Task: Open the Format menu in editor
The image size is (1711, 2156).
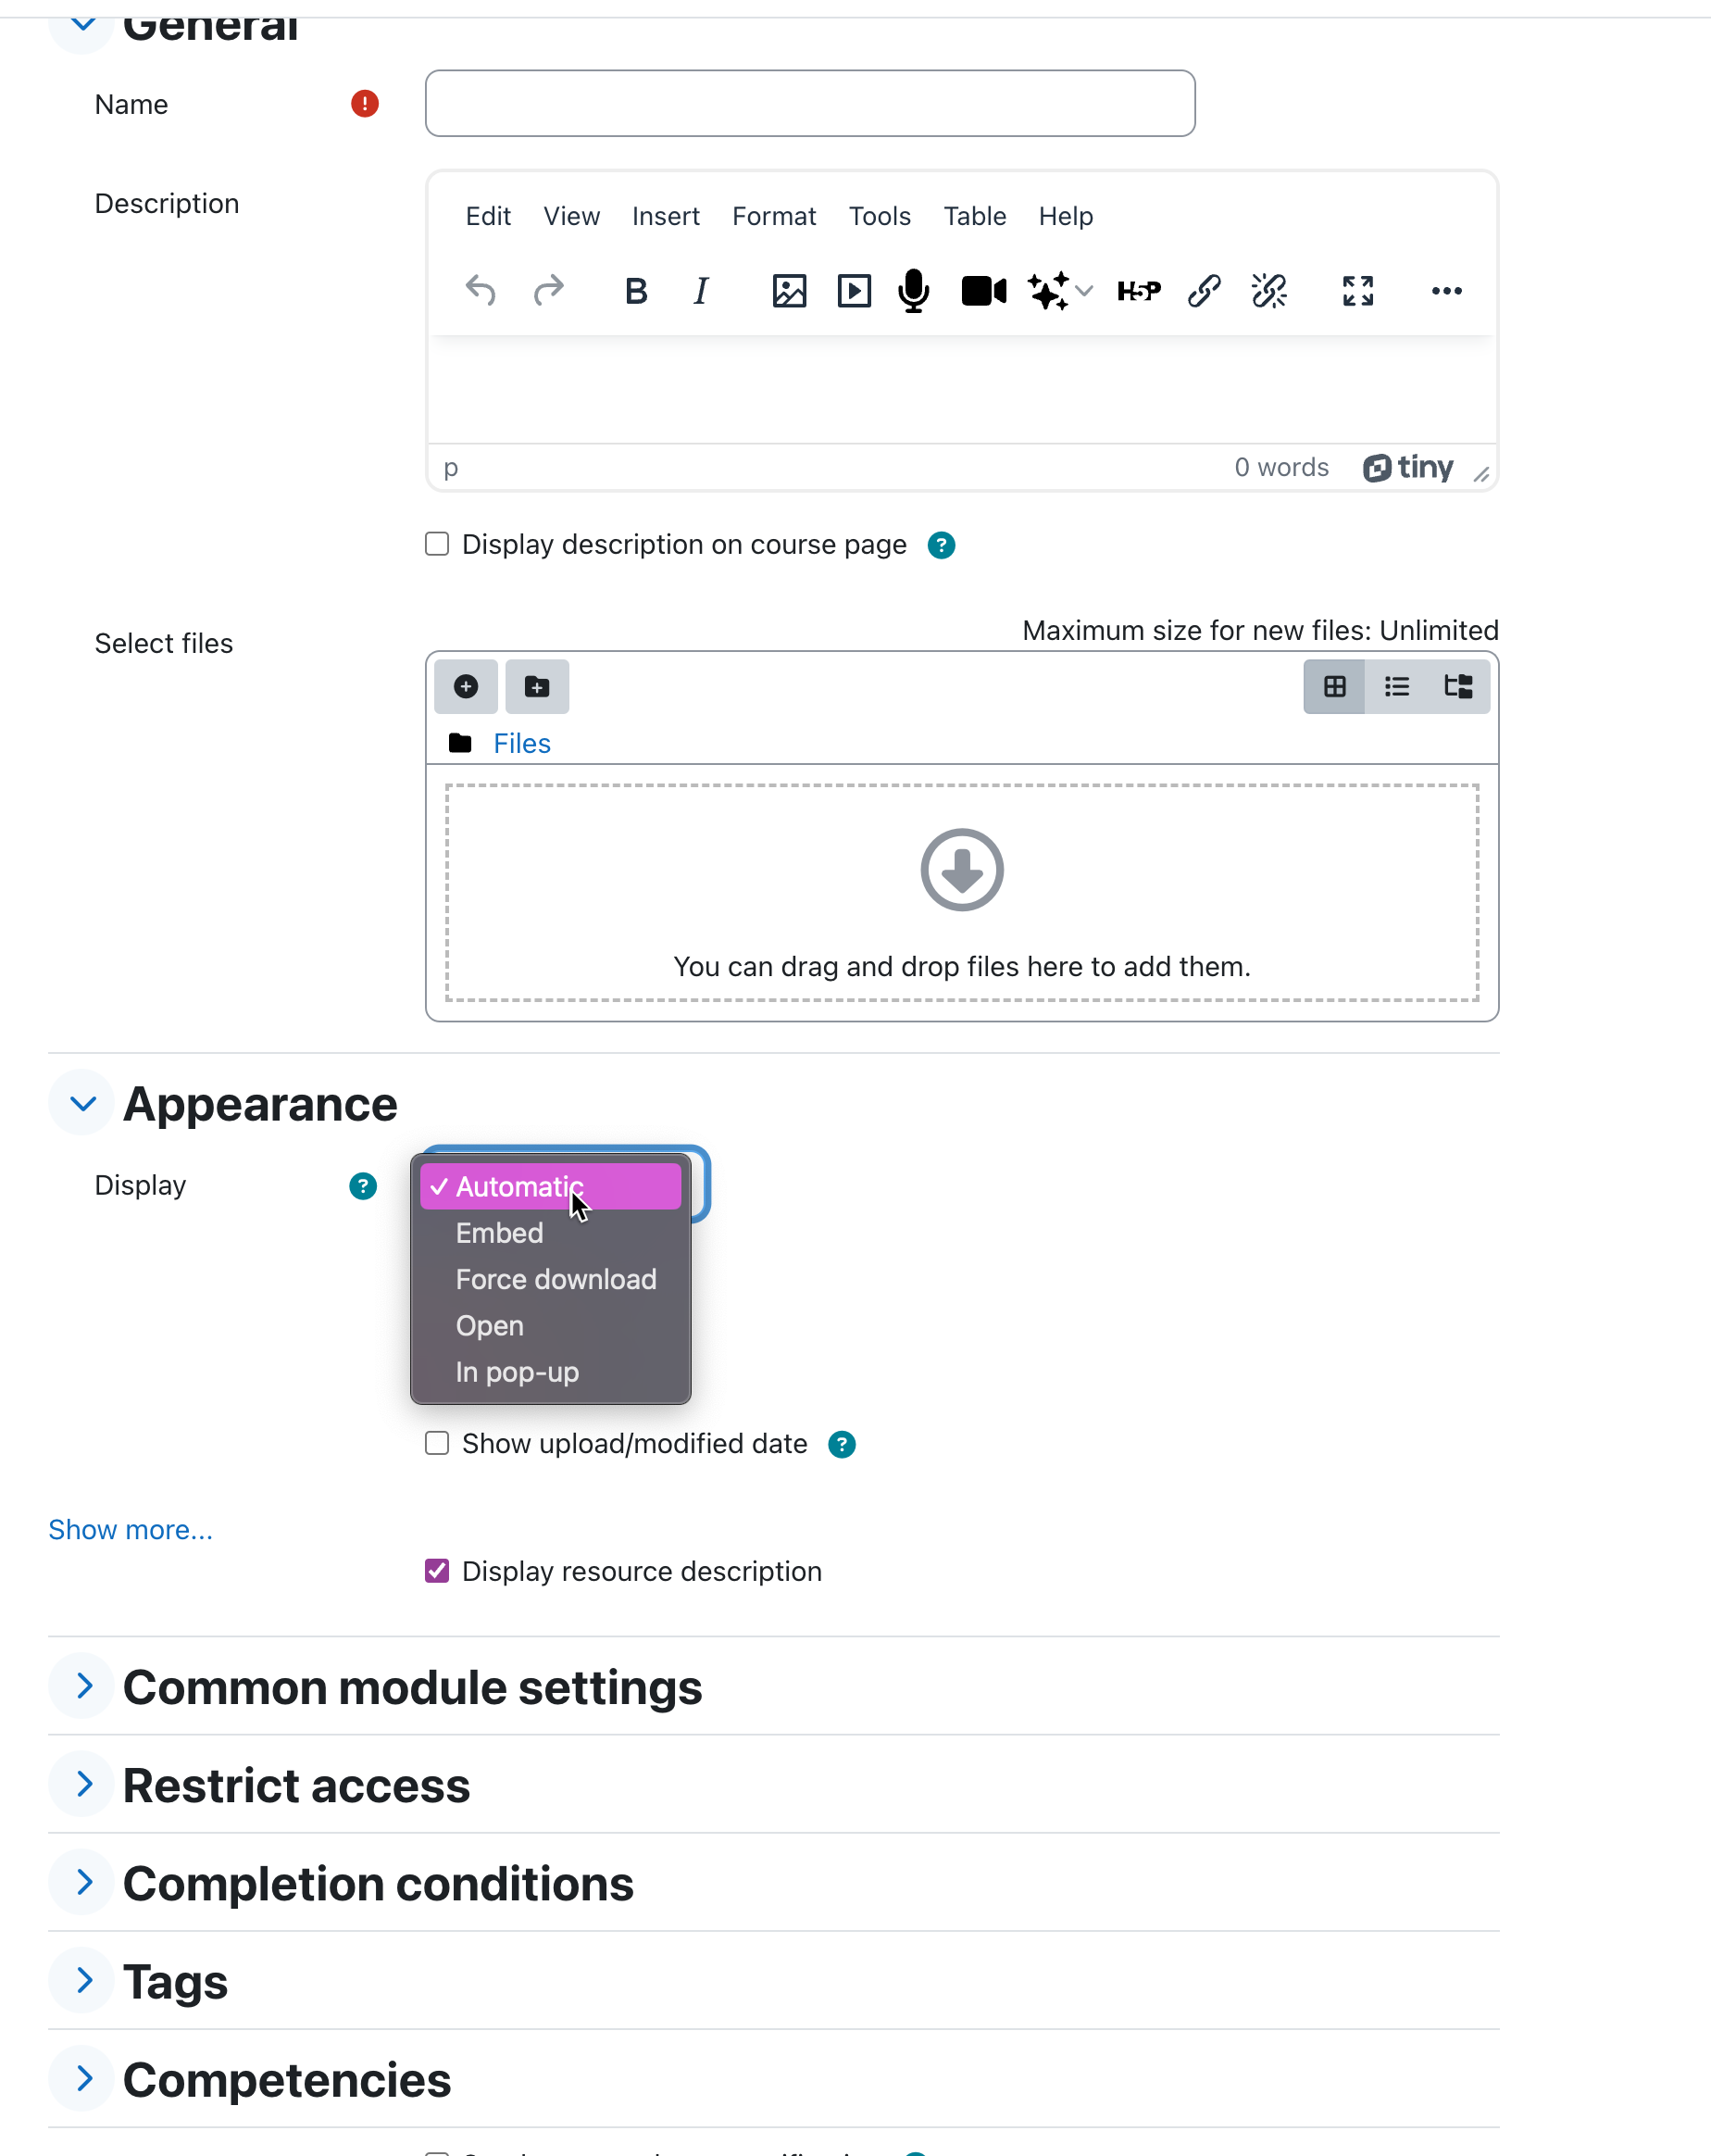Action: pyautogui.click(x=773, y=216)
